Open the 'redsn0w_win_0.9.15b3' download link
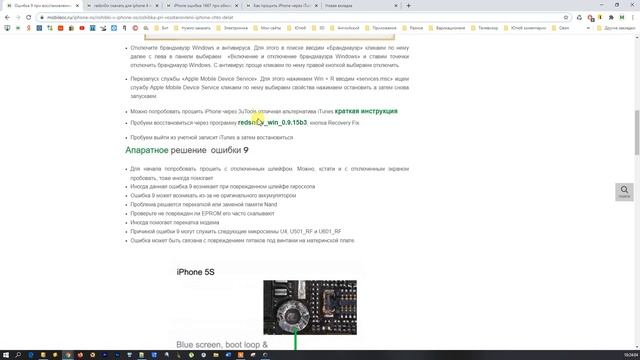640x360 pixels. tap(272, 122)
